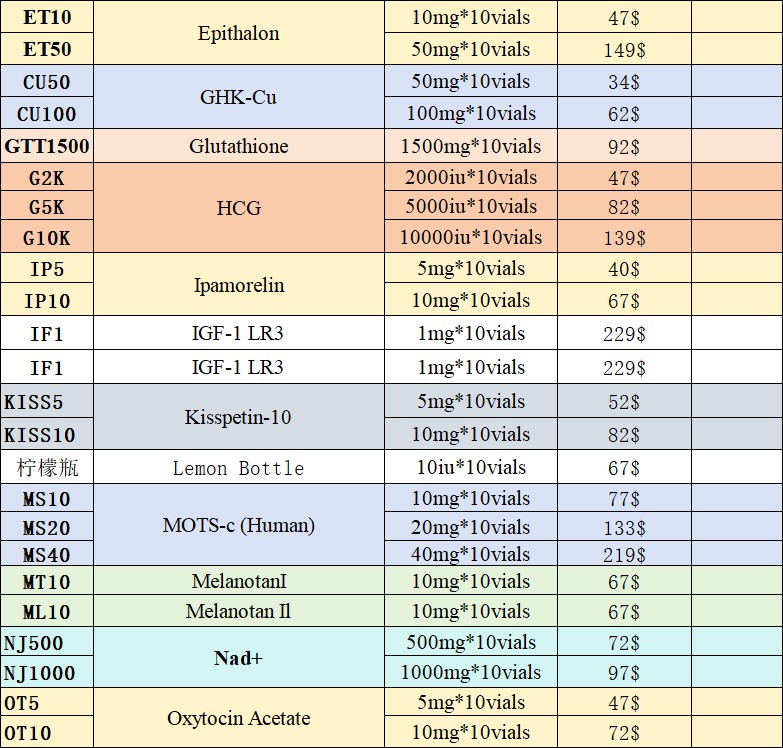Select the NJ1000 code cell
This screenshot has width=783, height=748.
(47, 672)
